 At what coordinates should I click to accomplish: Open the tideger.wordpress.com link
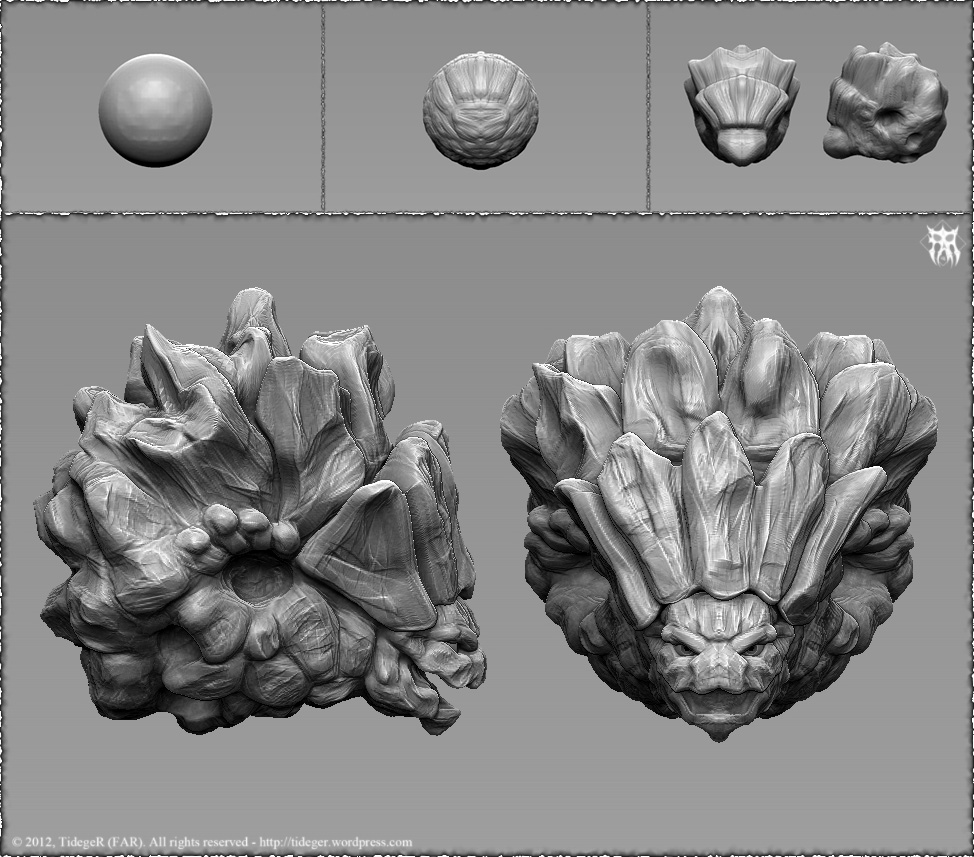point(335,843)
